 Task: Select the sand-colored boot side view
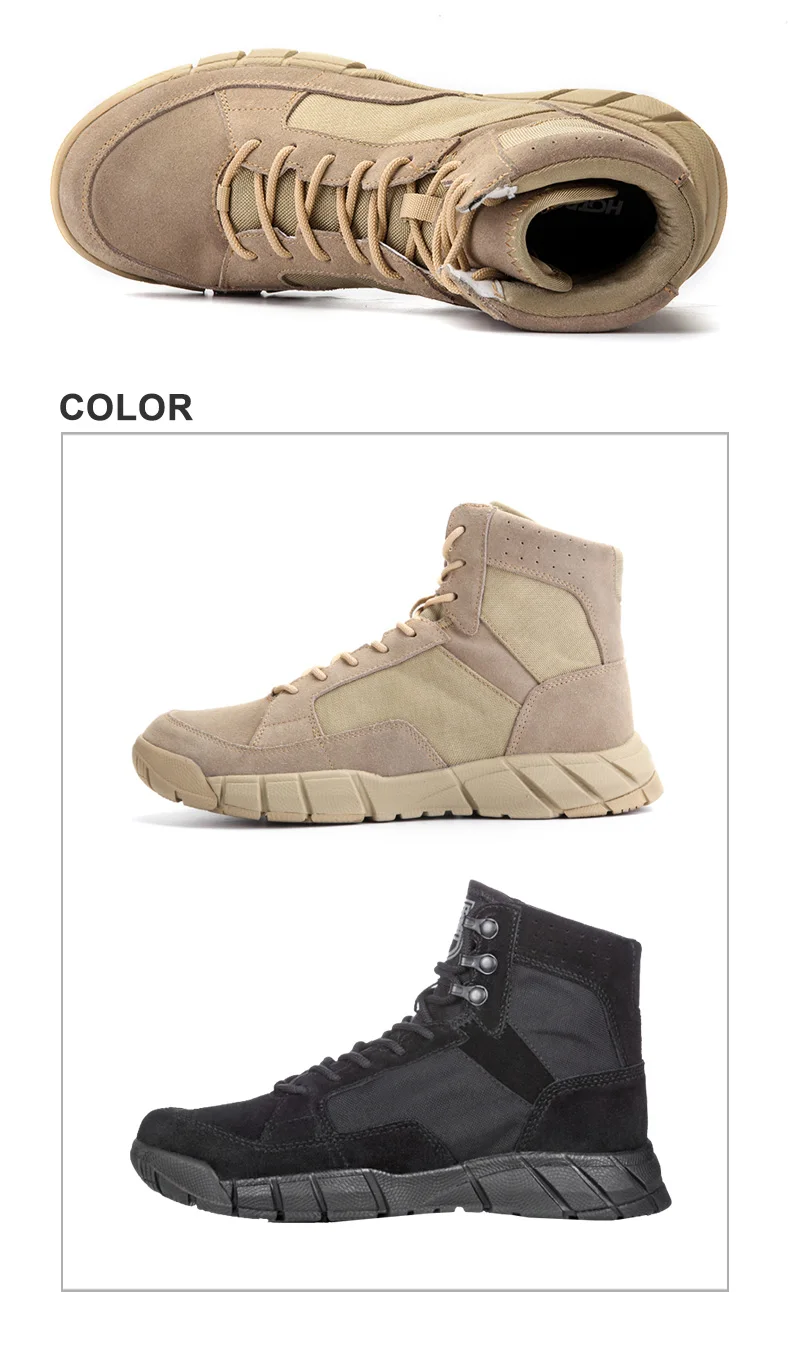click(397, 662)
